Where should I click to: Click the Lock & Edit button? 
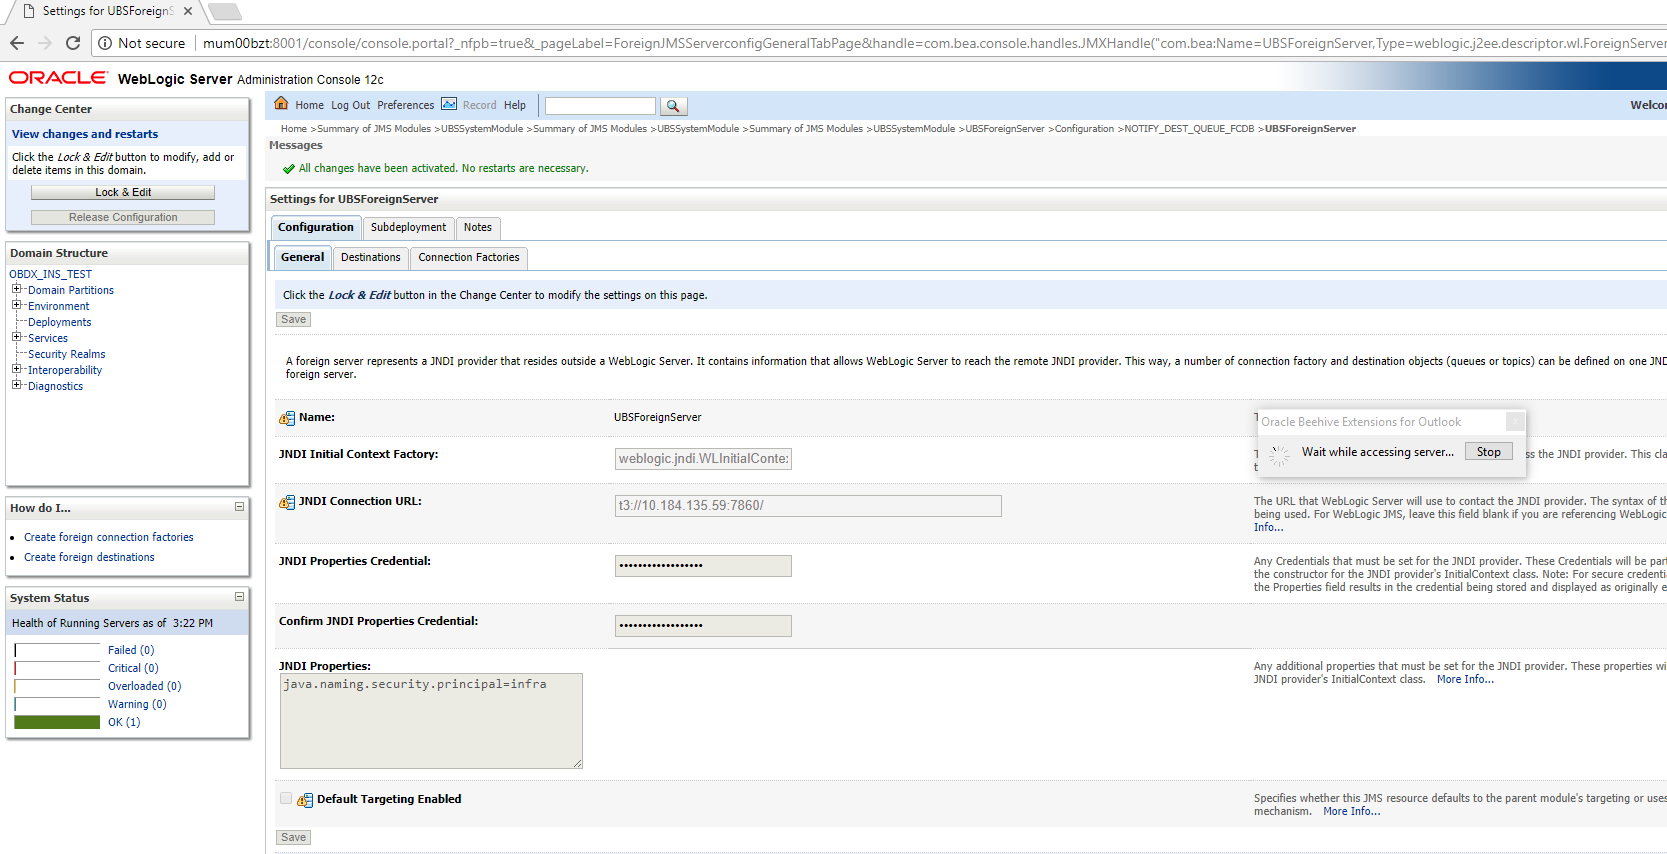(x=123, y=192)
